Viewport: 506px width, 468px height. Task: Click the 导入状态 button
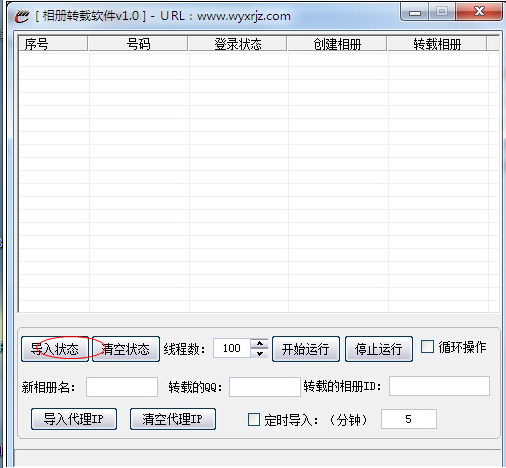click(55, 349)
